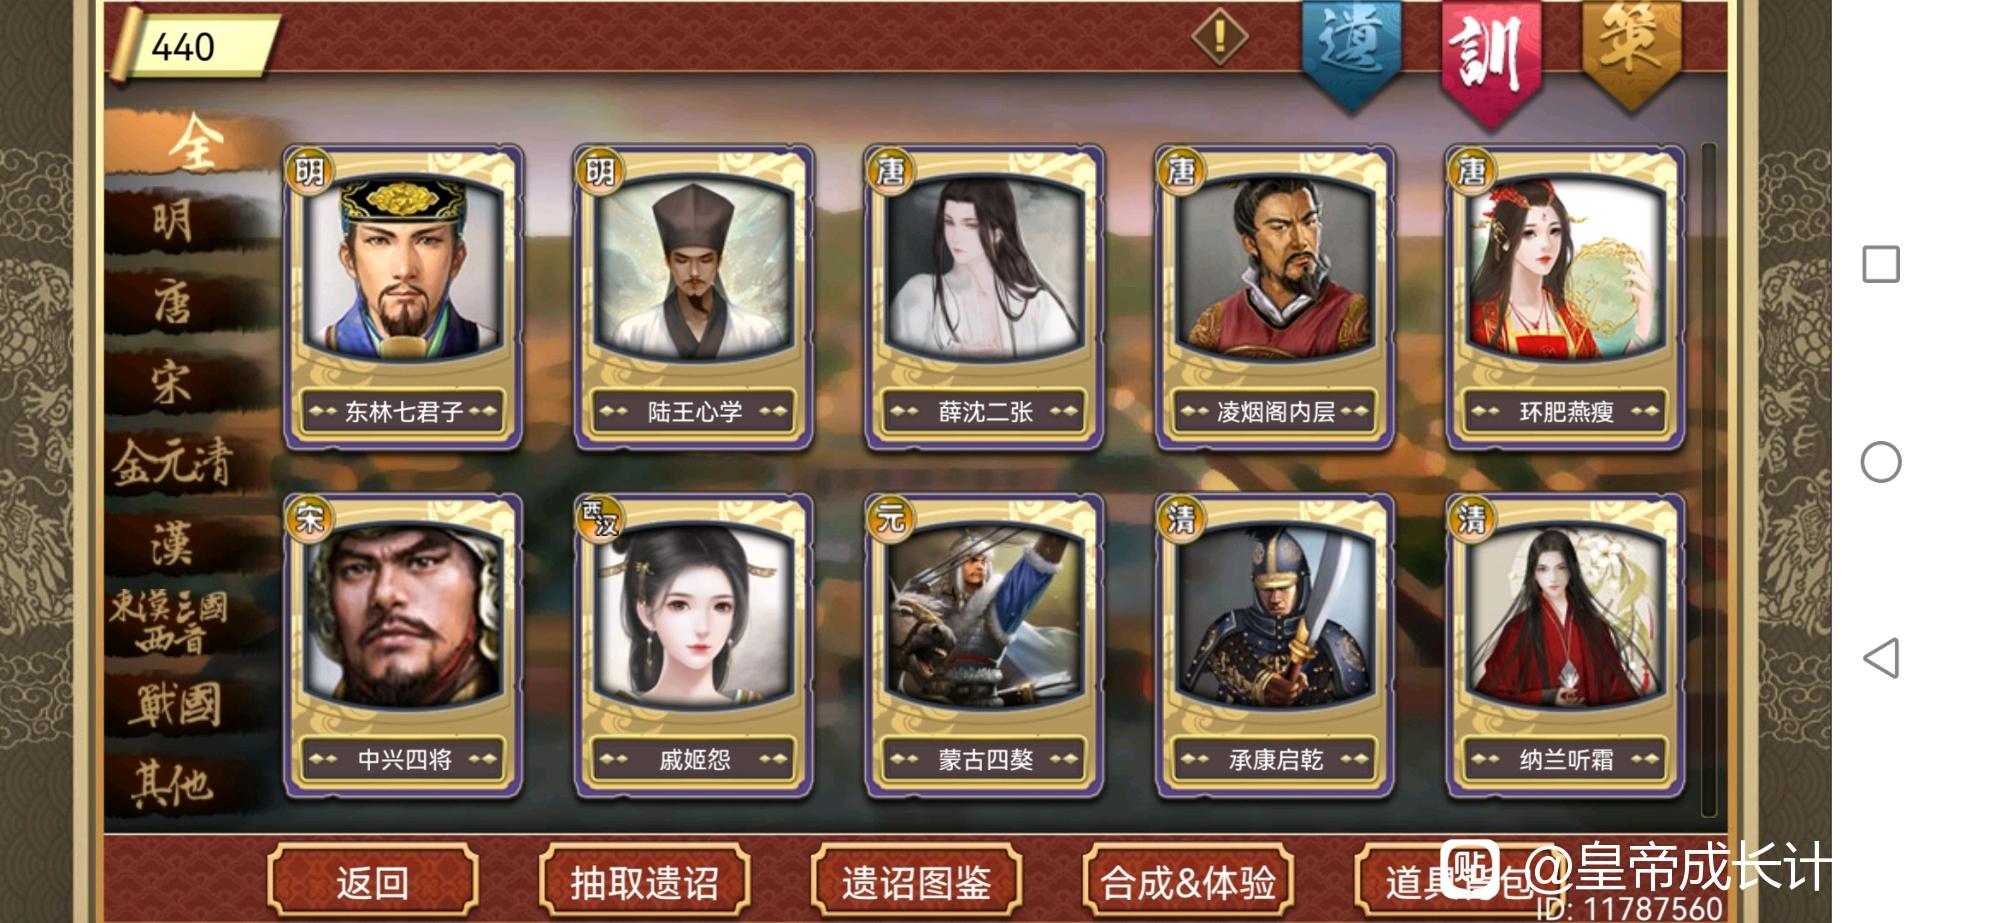Select the 全 category tab

click(x=193, y=143)
